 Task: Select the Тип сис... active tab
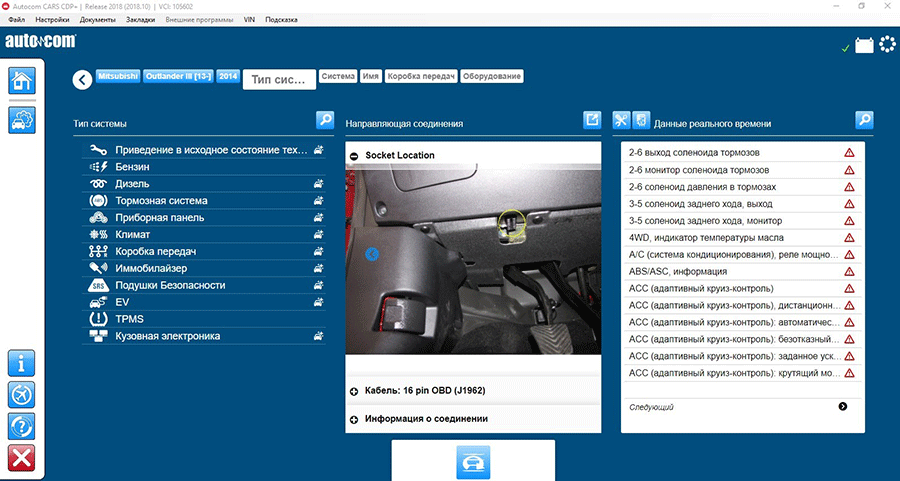(x=279, y=80)
